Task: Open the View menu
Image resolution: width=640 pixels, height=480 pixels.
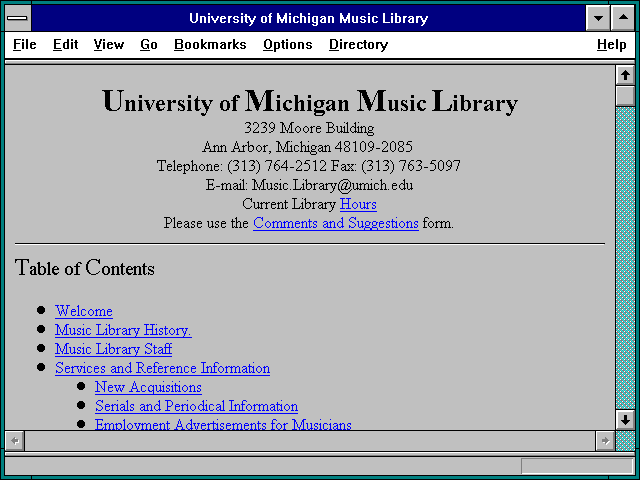Action: tap(109, 44)
